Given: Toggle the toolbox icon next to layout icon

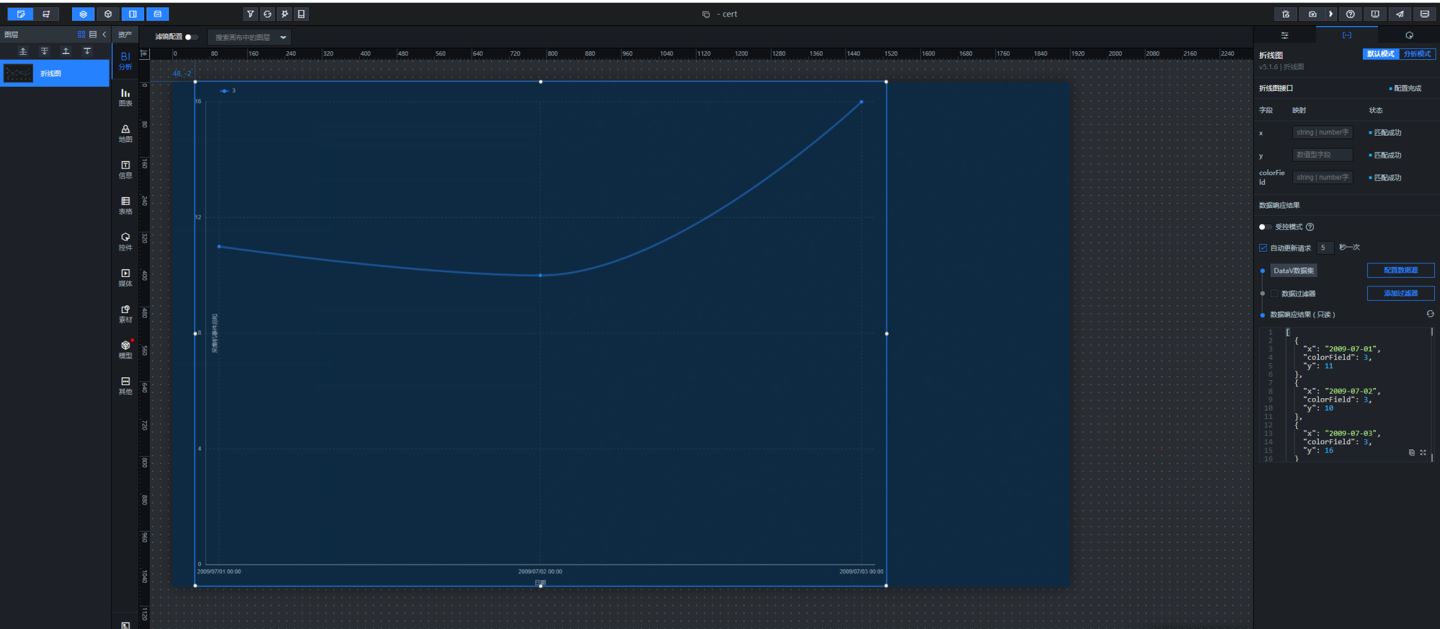Looking at the screenshot, I should pyautogui.click(x=157, y=14).
